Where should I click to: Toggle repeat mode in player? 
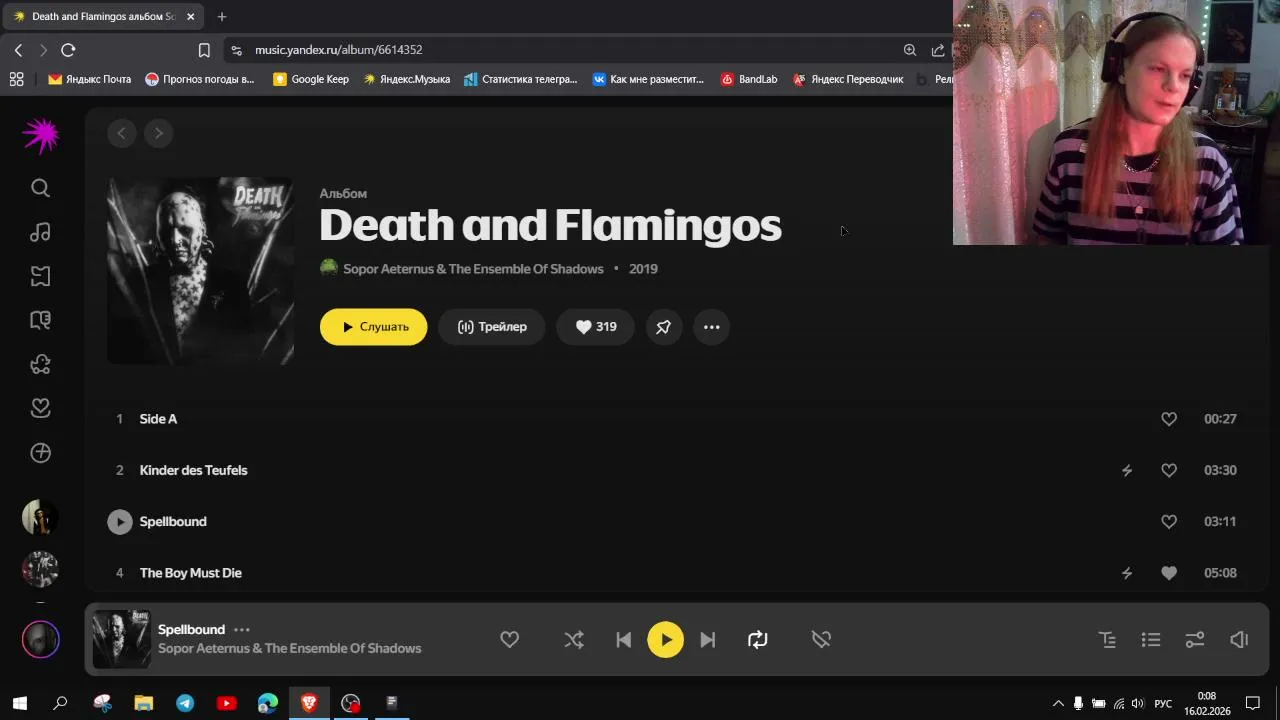coord(757,640)
